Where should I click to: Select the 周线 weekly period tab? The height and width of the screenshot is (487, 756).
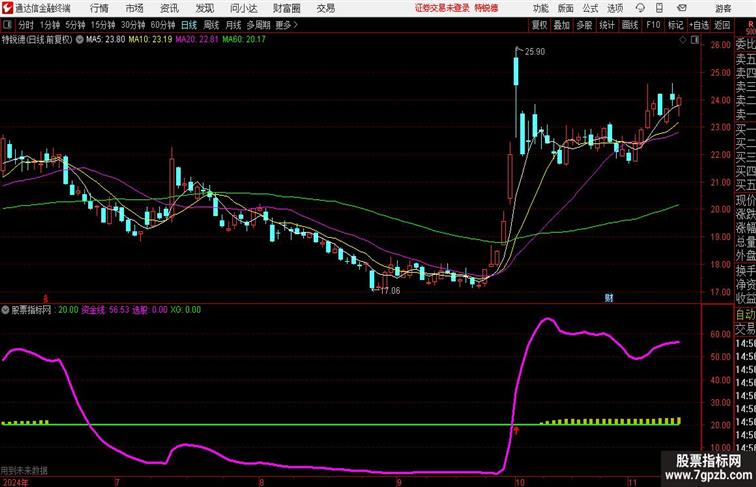(211, 25)
